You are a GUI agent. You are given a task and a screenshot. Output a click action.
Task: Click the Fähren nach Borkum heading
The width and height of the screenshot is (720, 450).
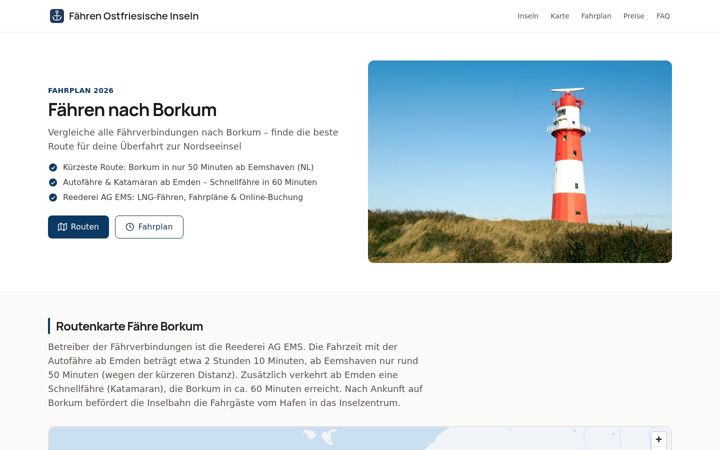coord(132,110)
